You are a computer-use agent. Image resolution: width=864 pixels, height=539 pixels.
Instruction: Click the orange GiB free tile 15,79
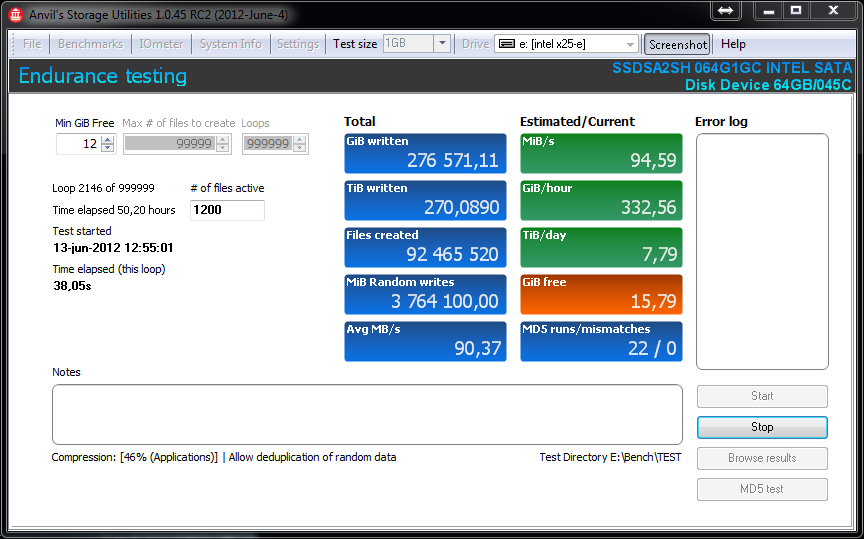click(x=601, y=294)
